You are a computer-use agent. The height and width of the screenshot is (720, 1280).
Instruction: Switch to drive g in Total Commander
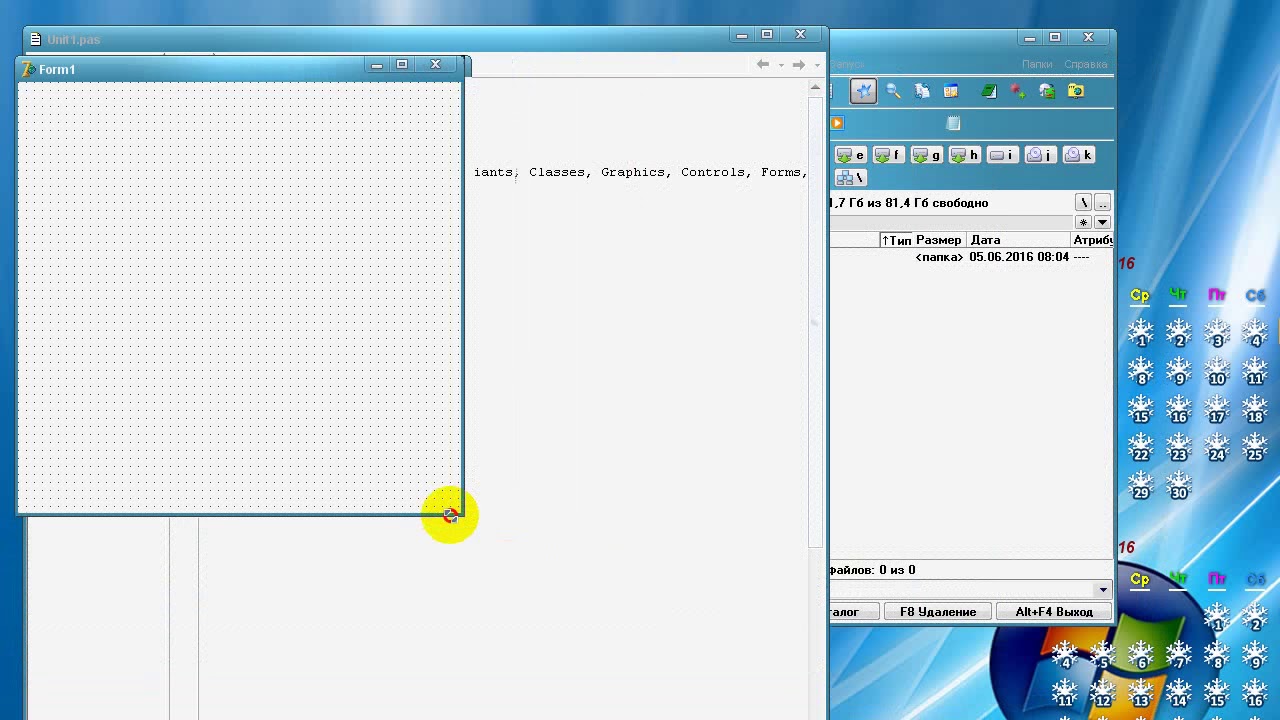coord(926,155)
